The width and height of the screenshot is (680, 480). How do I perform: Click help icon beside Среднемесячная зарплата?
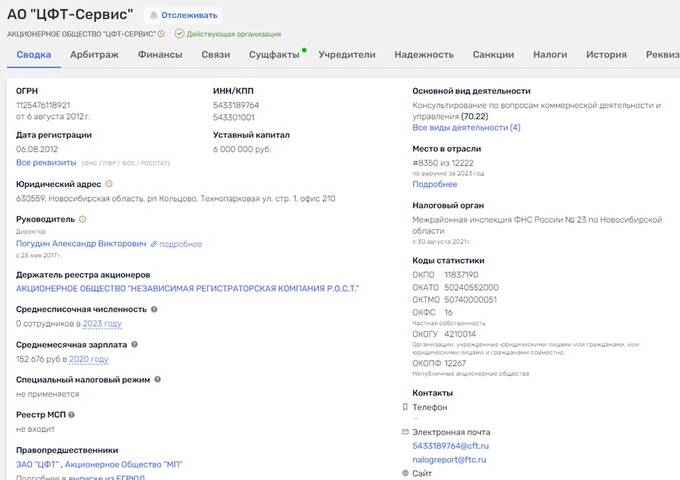(135, 344)
